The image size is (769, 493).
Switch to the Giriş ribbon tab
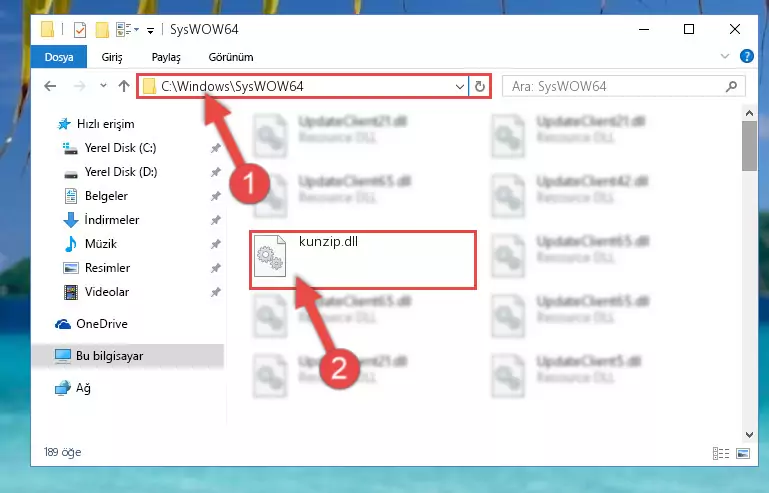point(112,57)
